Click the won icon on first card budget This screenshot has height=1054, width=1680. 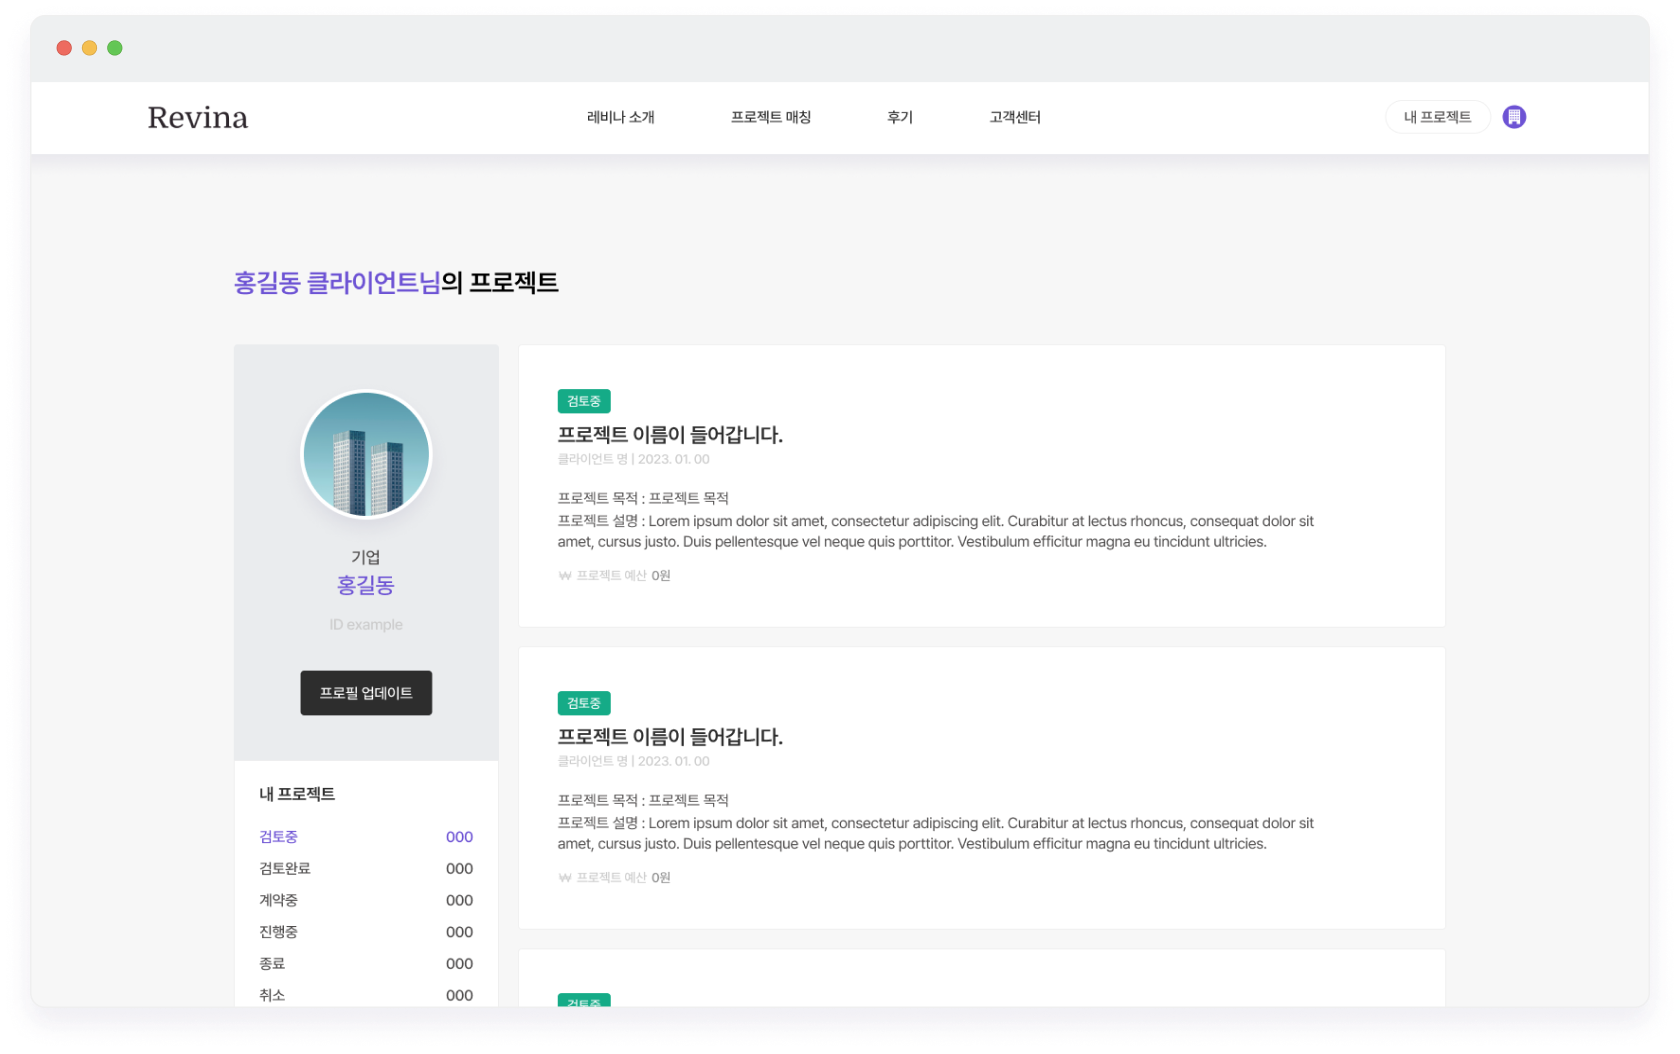tap(564, 576)
